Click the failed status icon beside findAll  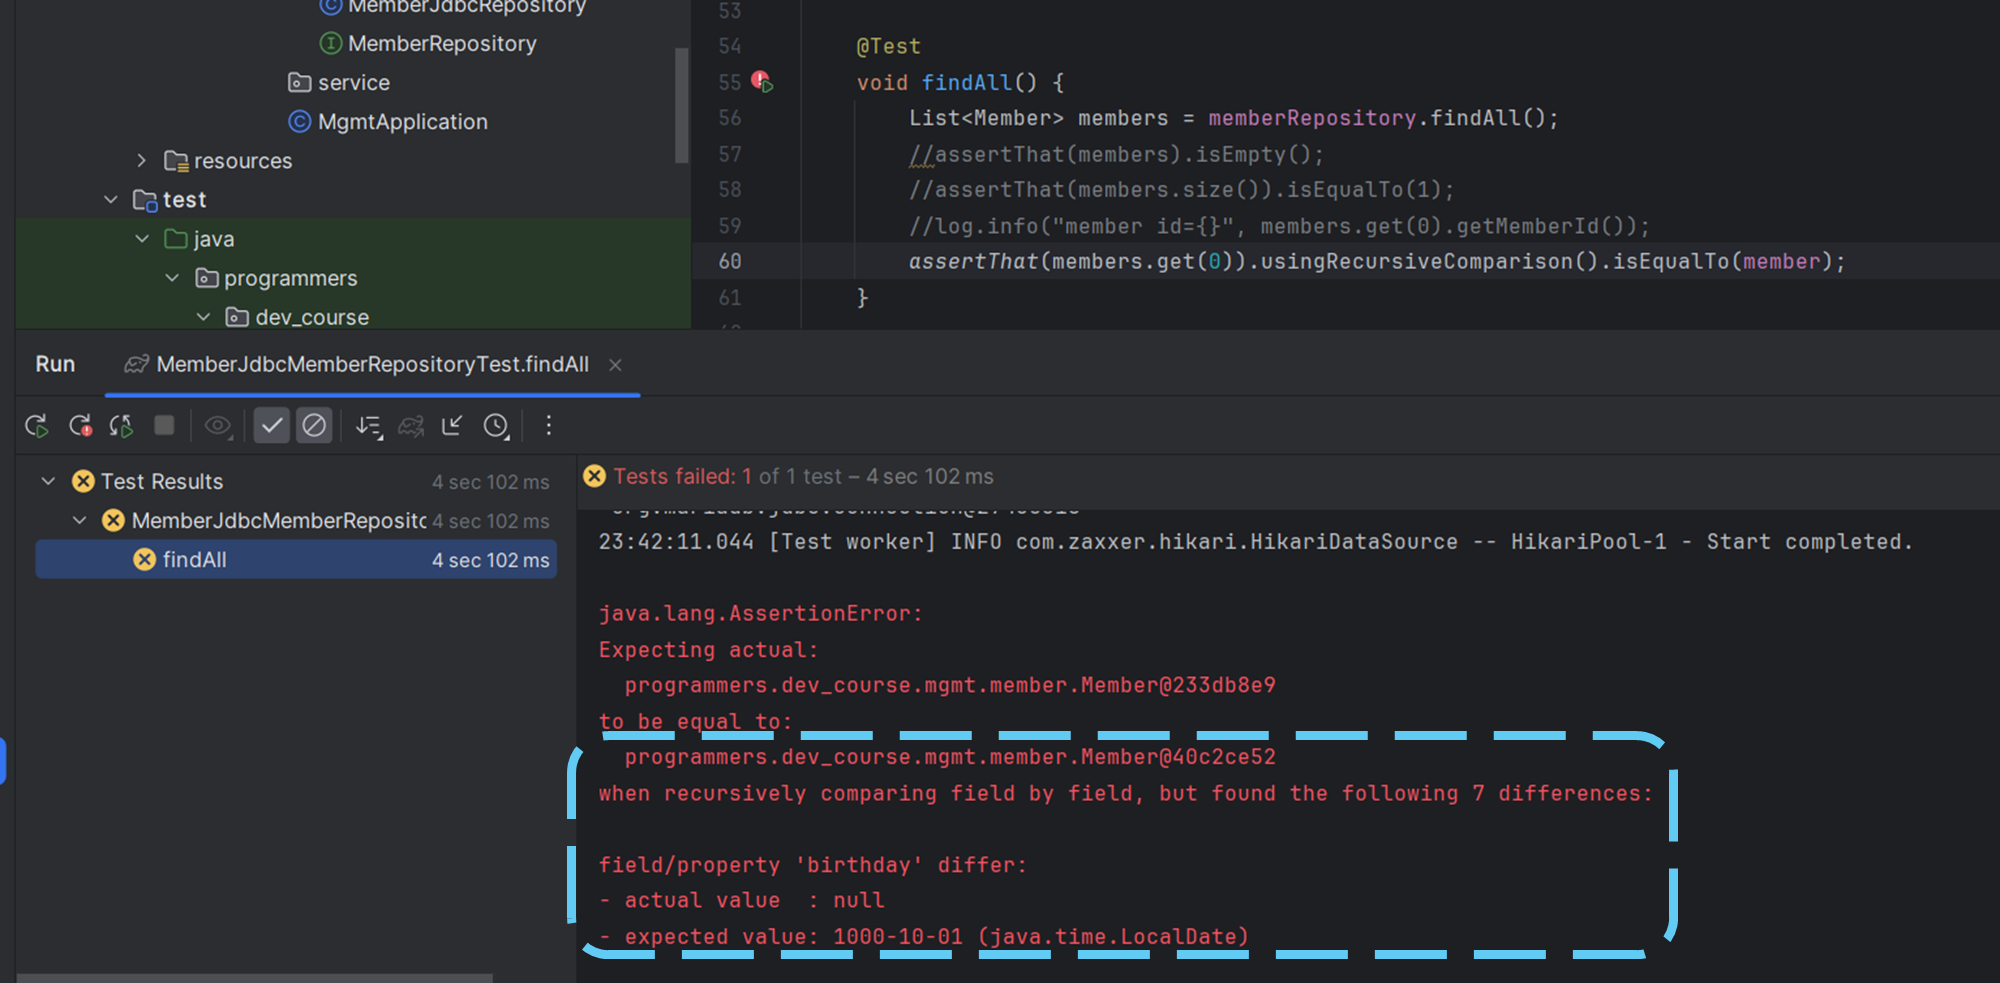pos(145,559)
